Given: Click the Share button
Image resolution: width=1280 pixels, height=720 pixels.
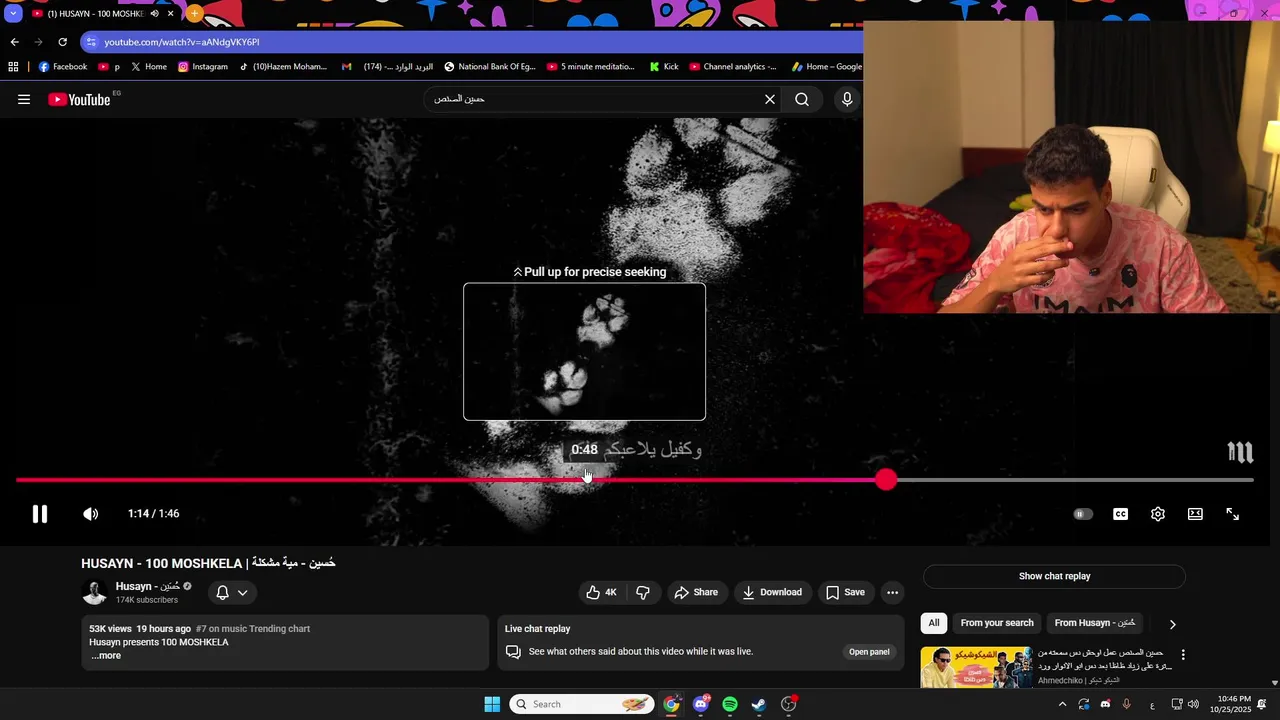Looking at the screenshot, I should tap(696, 592).
